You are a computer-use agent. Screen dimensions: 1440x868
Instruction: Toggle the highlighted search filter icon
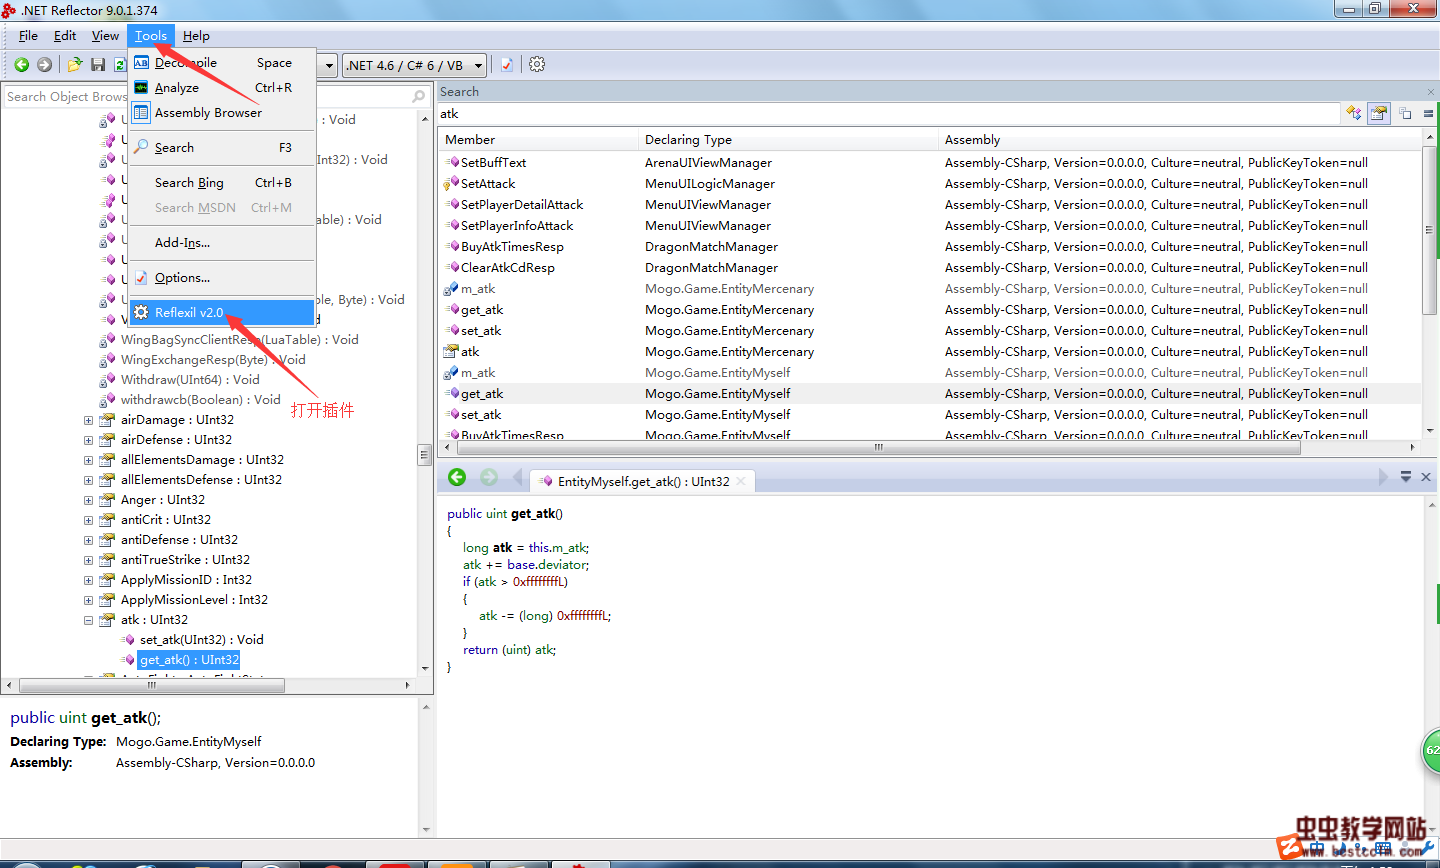click(1379, 113)
